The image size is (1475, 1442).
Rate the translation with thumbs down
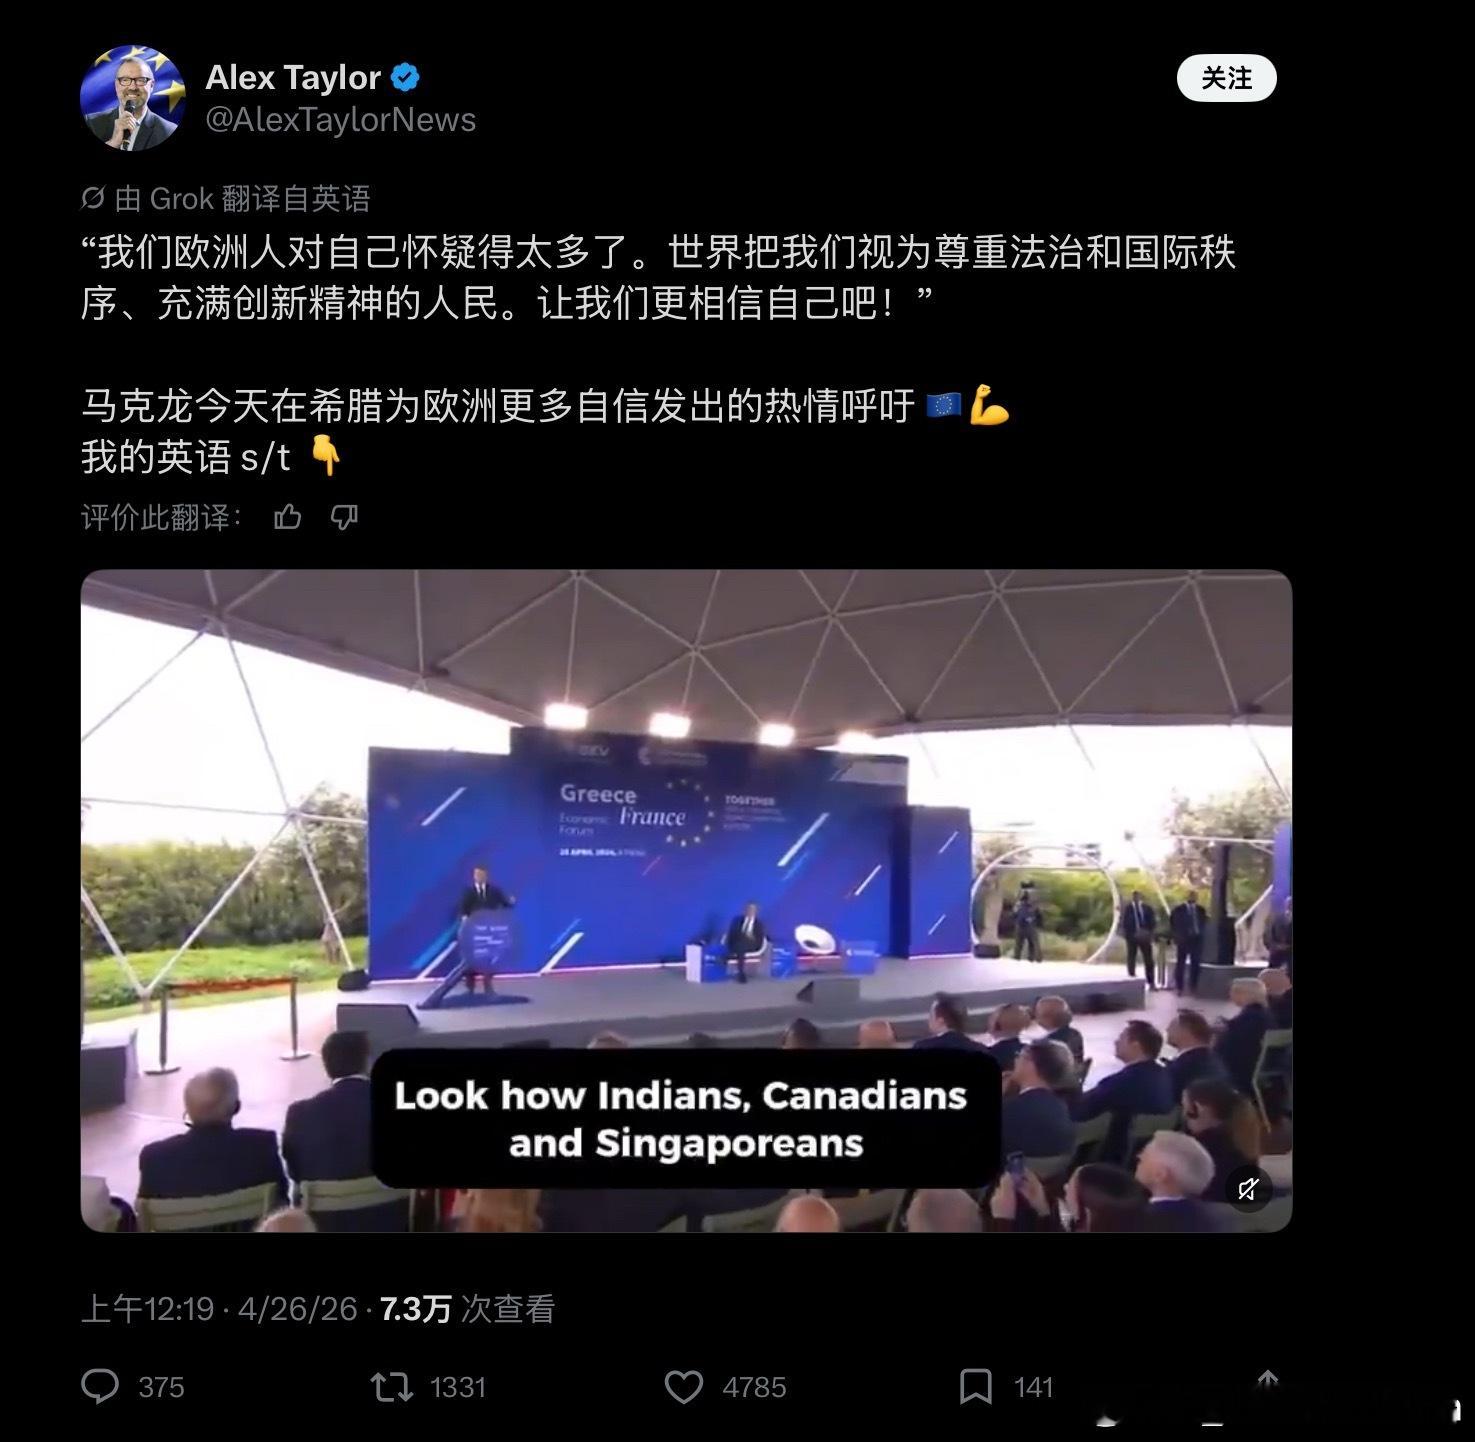click(344, 517)
